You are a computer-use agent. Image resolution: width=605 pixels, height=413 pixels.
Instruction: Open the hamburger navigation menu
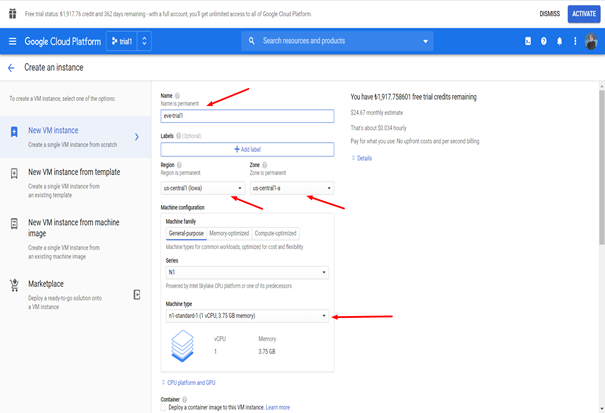[12, 41]
